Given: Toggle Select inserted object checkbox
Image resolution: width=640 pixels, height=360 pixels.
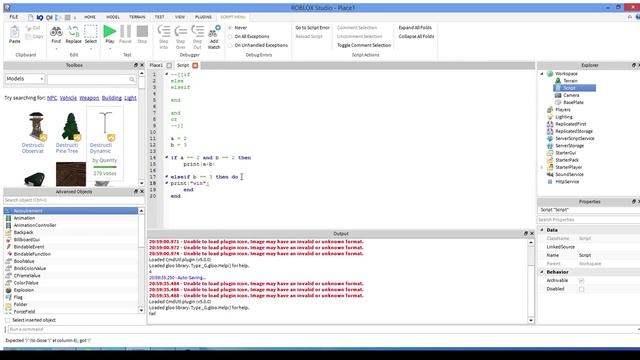Looking at the screenshot, I should tap(8, 320).
